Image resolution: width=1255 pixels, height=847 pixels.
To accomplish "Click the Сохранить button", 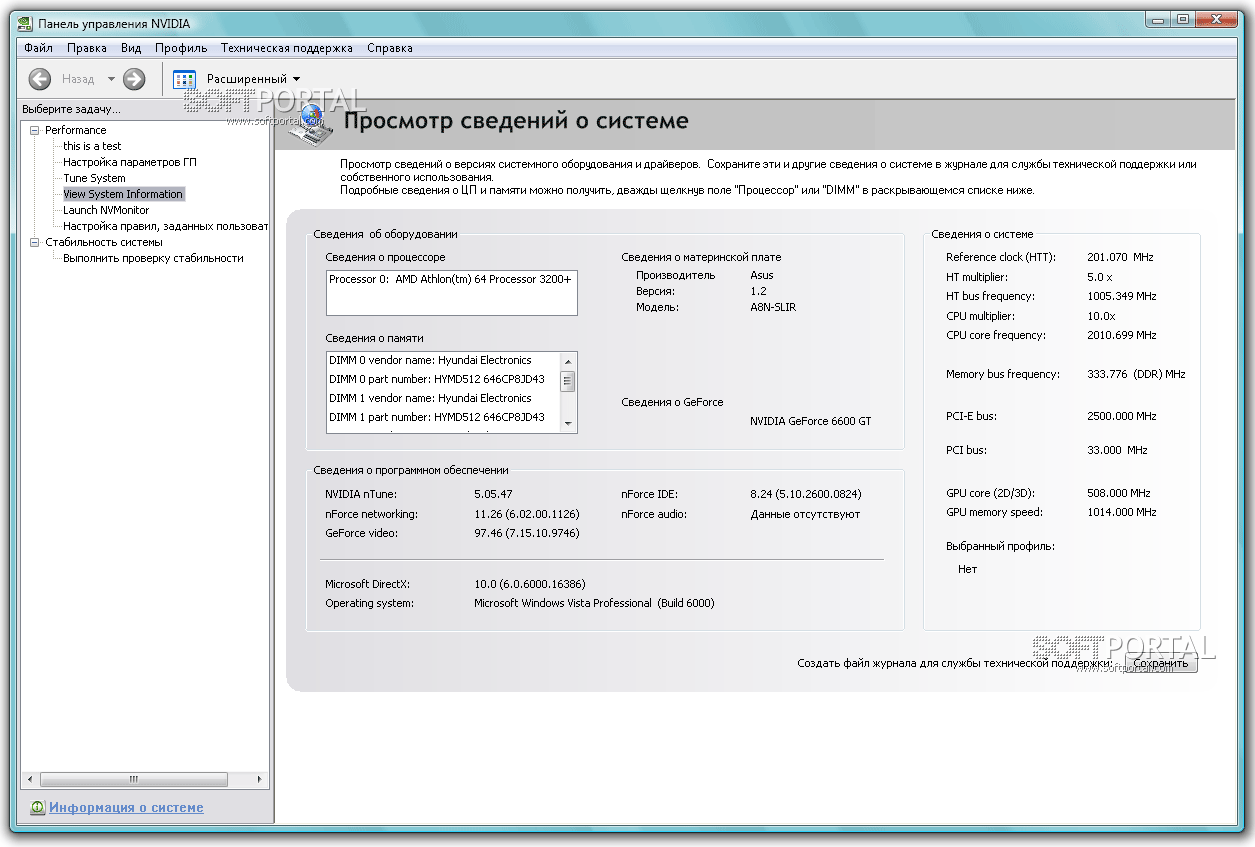I will pyautogui.click(x=1161, y=663).
